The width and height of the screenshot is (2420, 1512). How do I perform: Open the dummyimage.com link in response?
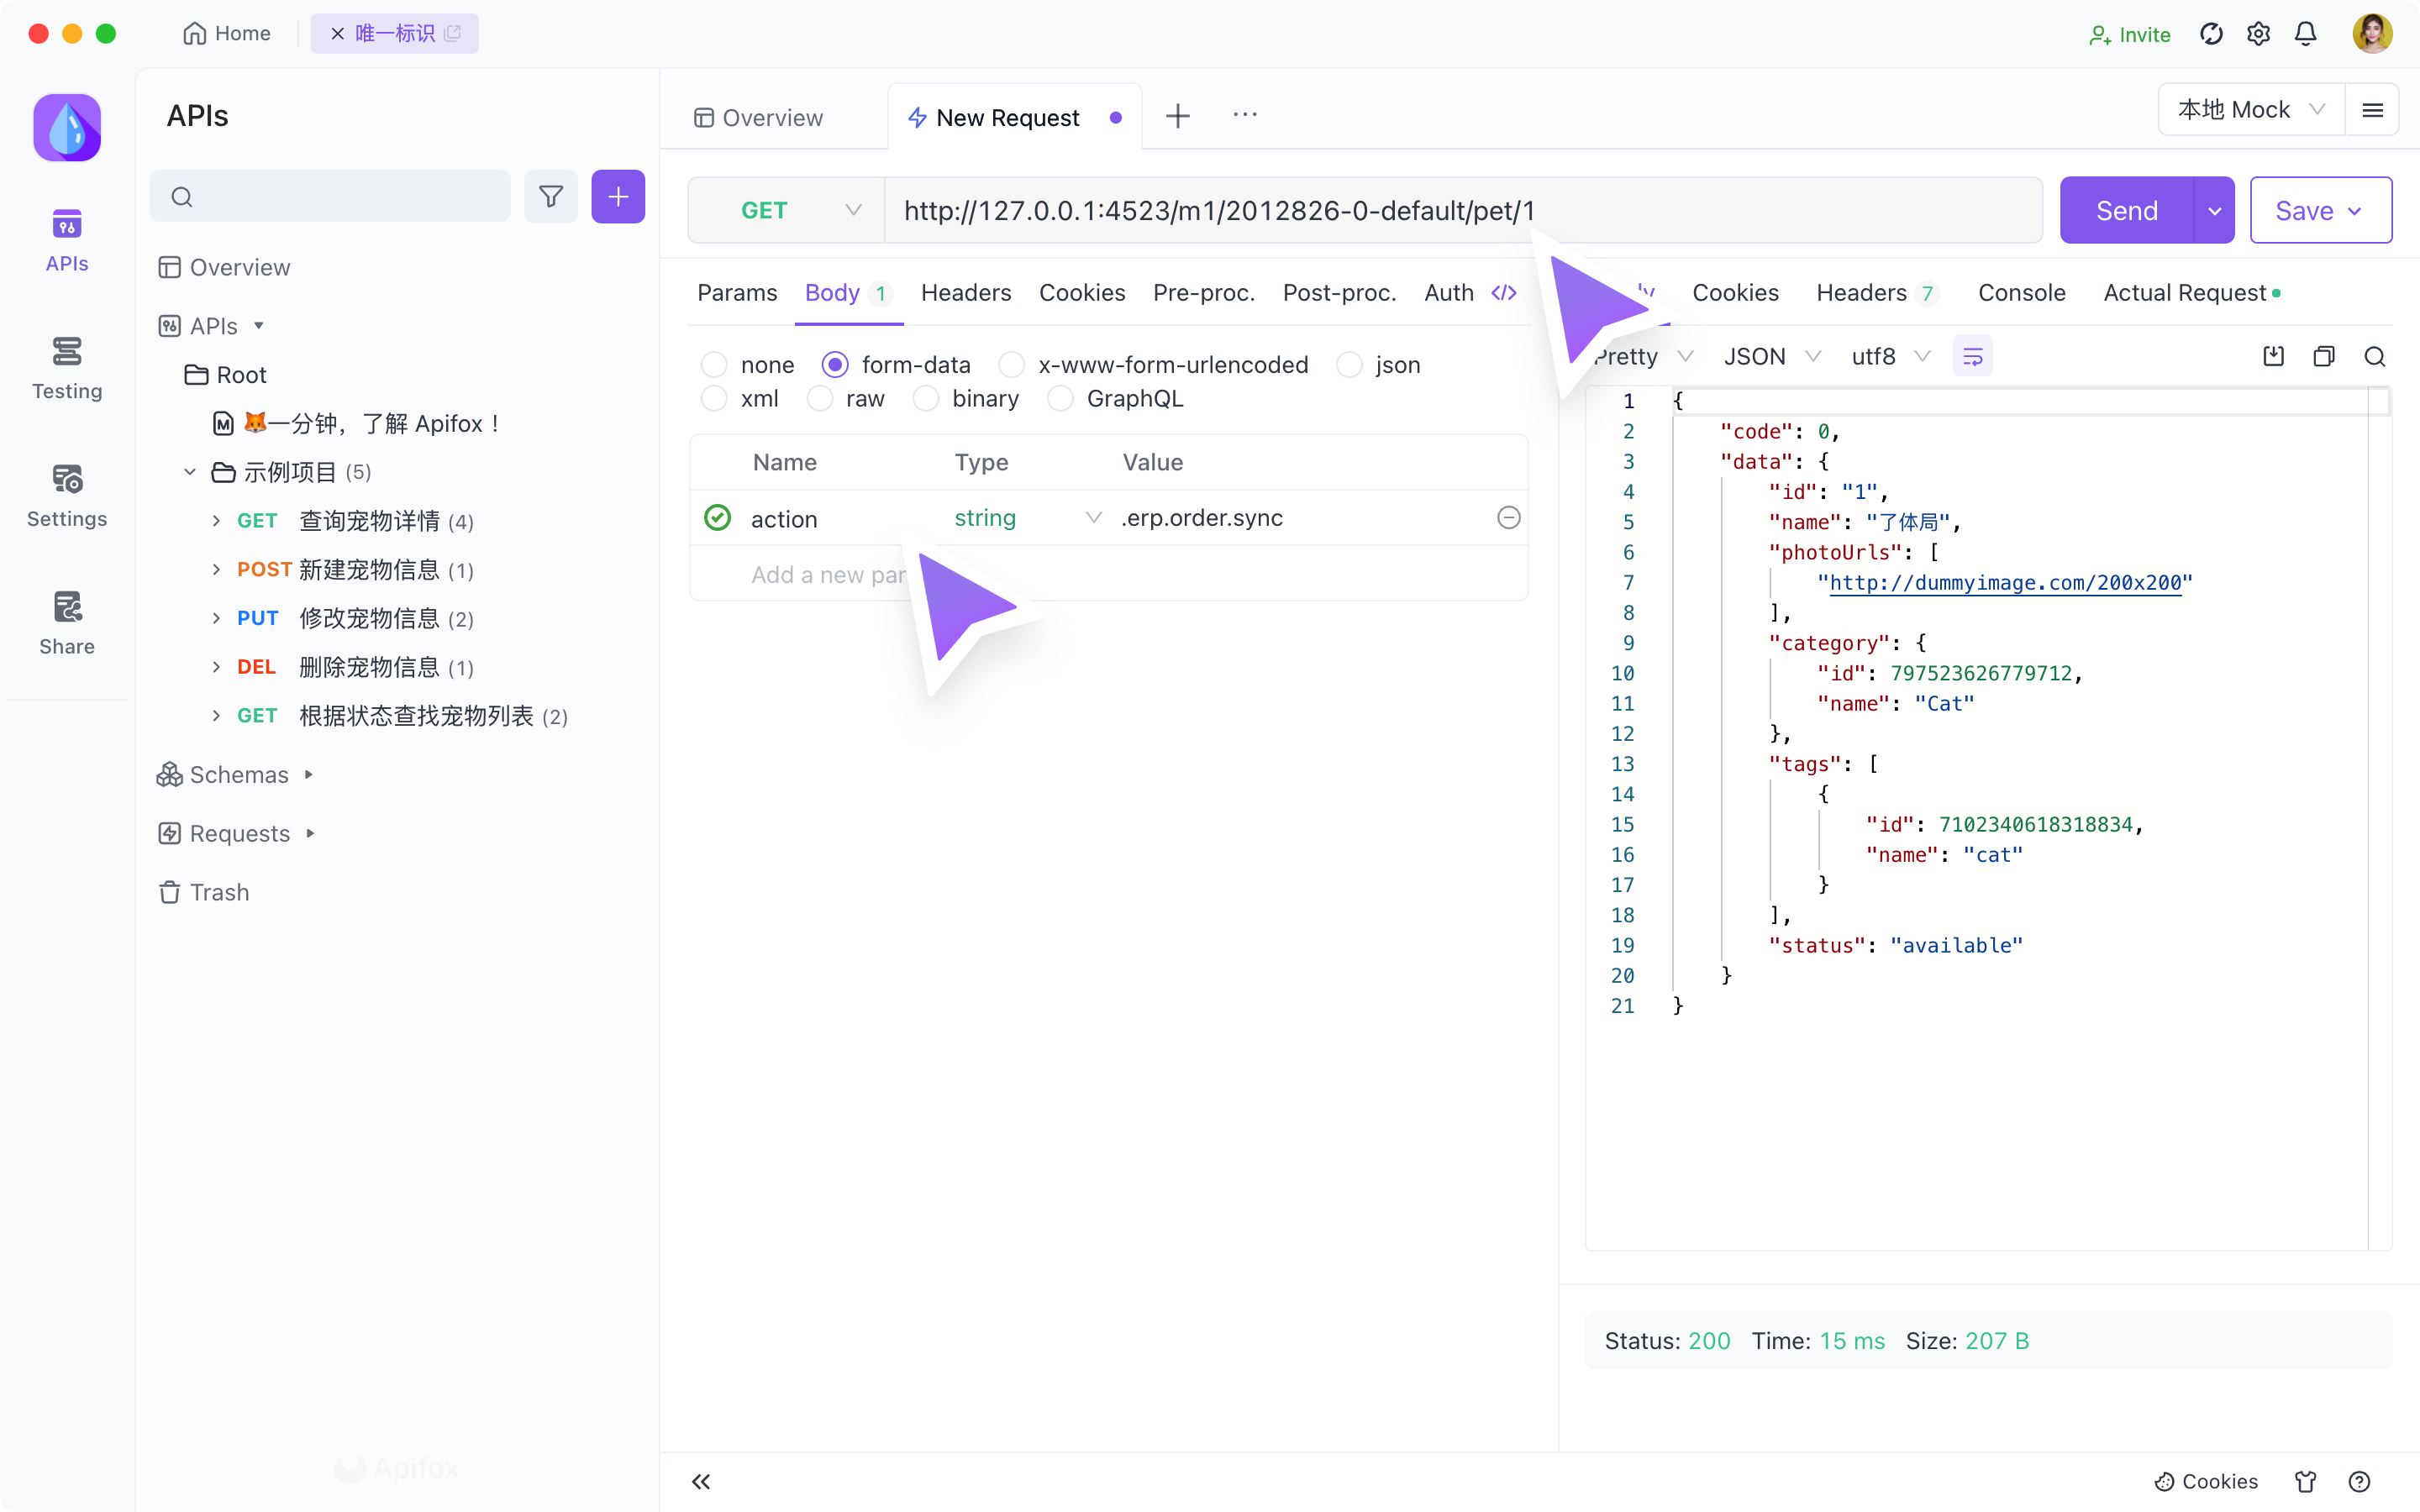pyautogui.click(x=2004, y=583)
